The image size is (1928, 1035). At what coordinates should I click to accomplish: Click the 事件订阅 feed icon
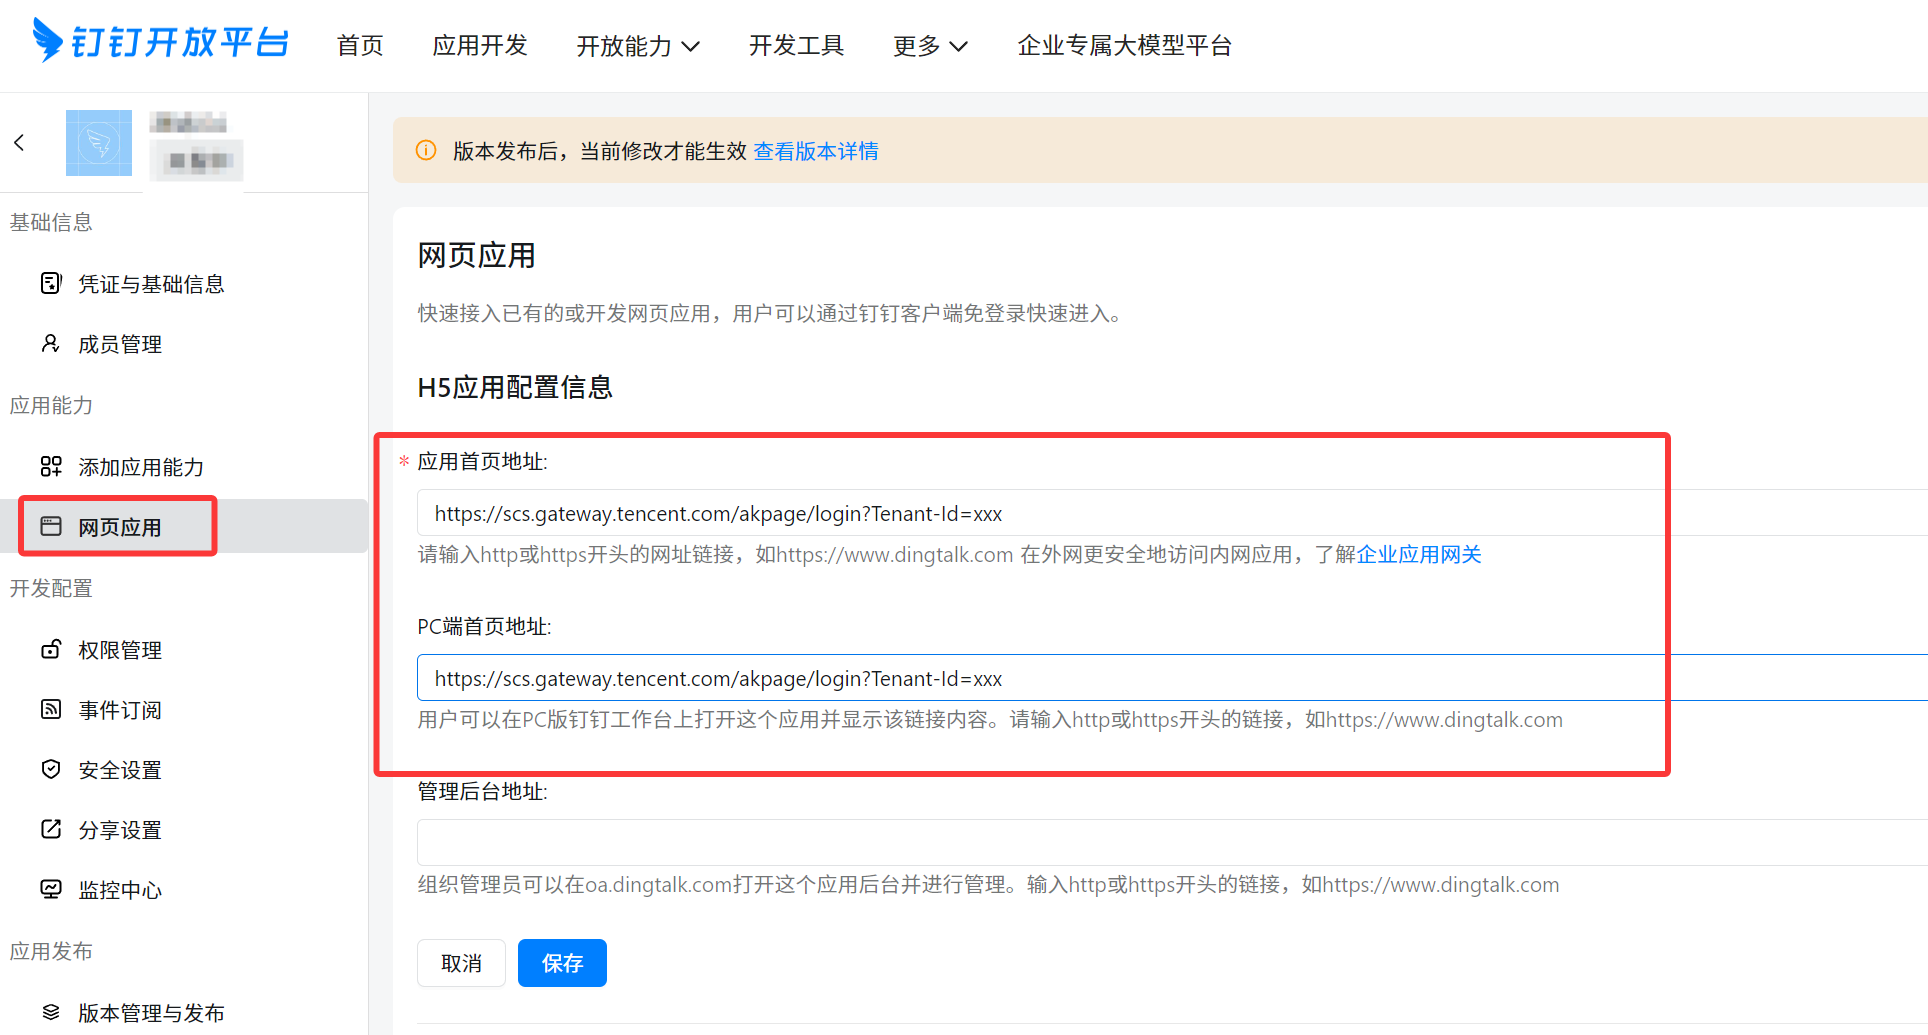[51, 709]
